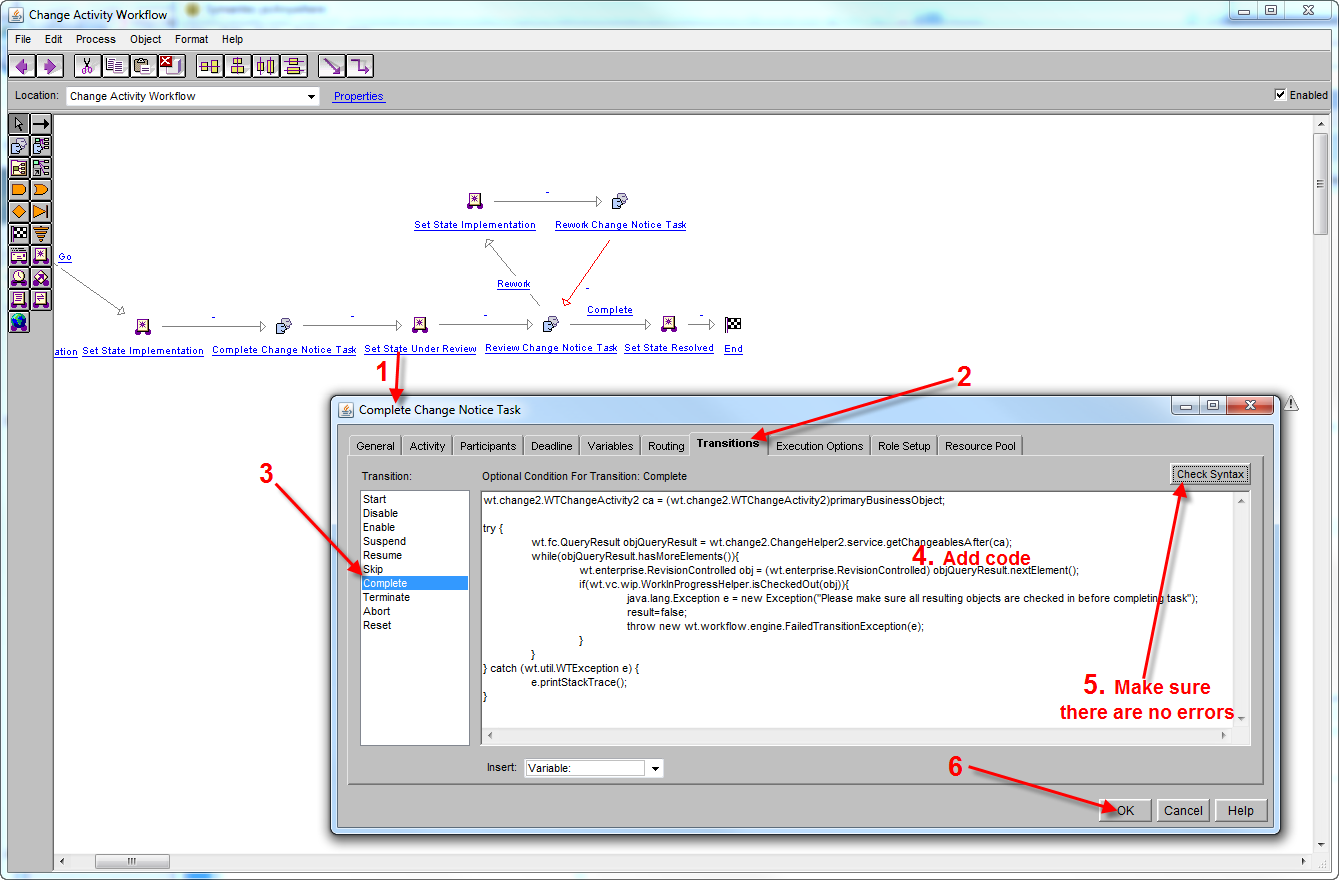Toggle the Enabled checkbox
The width and height of the screenshot is (1339, 880).
point(1280,95)
